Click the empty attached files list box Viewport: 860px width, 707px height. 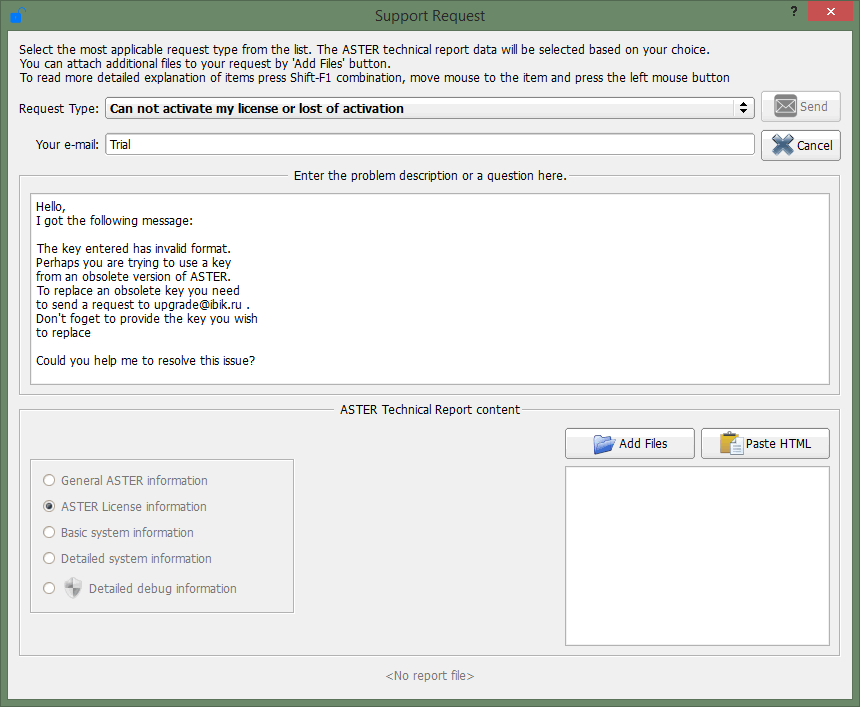[697, 555]
